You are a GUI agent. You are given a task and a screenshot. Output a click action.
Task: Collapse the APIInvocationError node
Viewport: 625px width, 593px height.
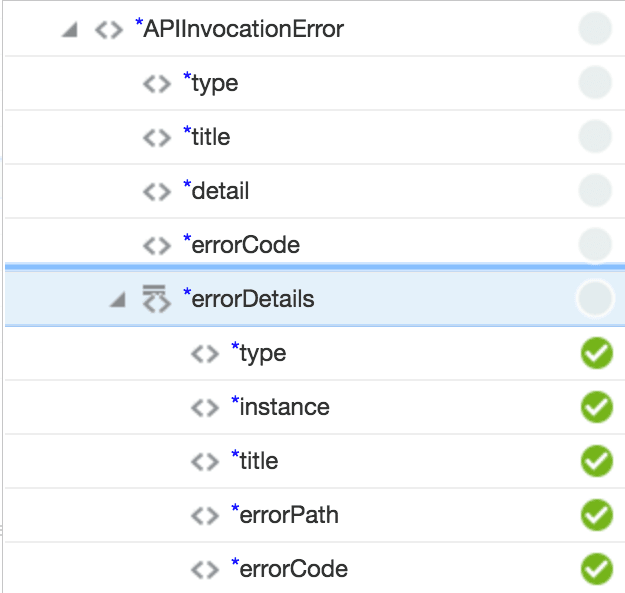[69, 29]
